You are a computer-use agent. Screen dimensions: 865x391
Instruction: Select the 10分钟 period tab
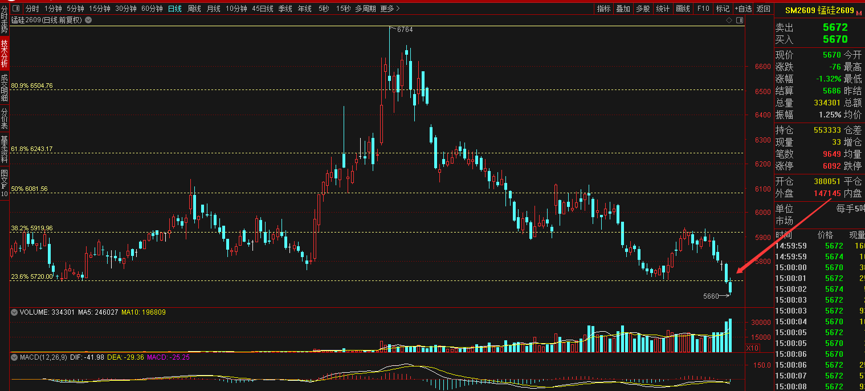coord(236,8)
